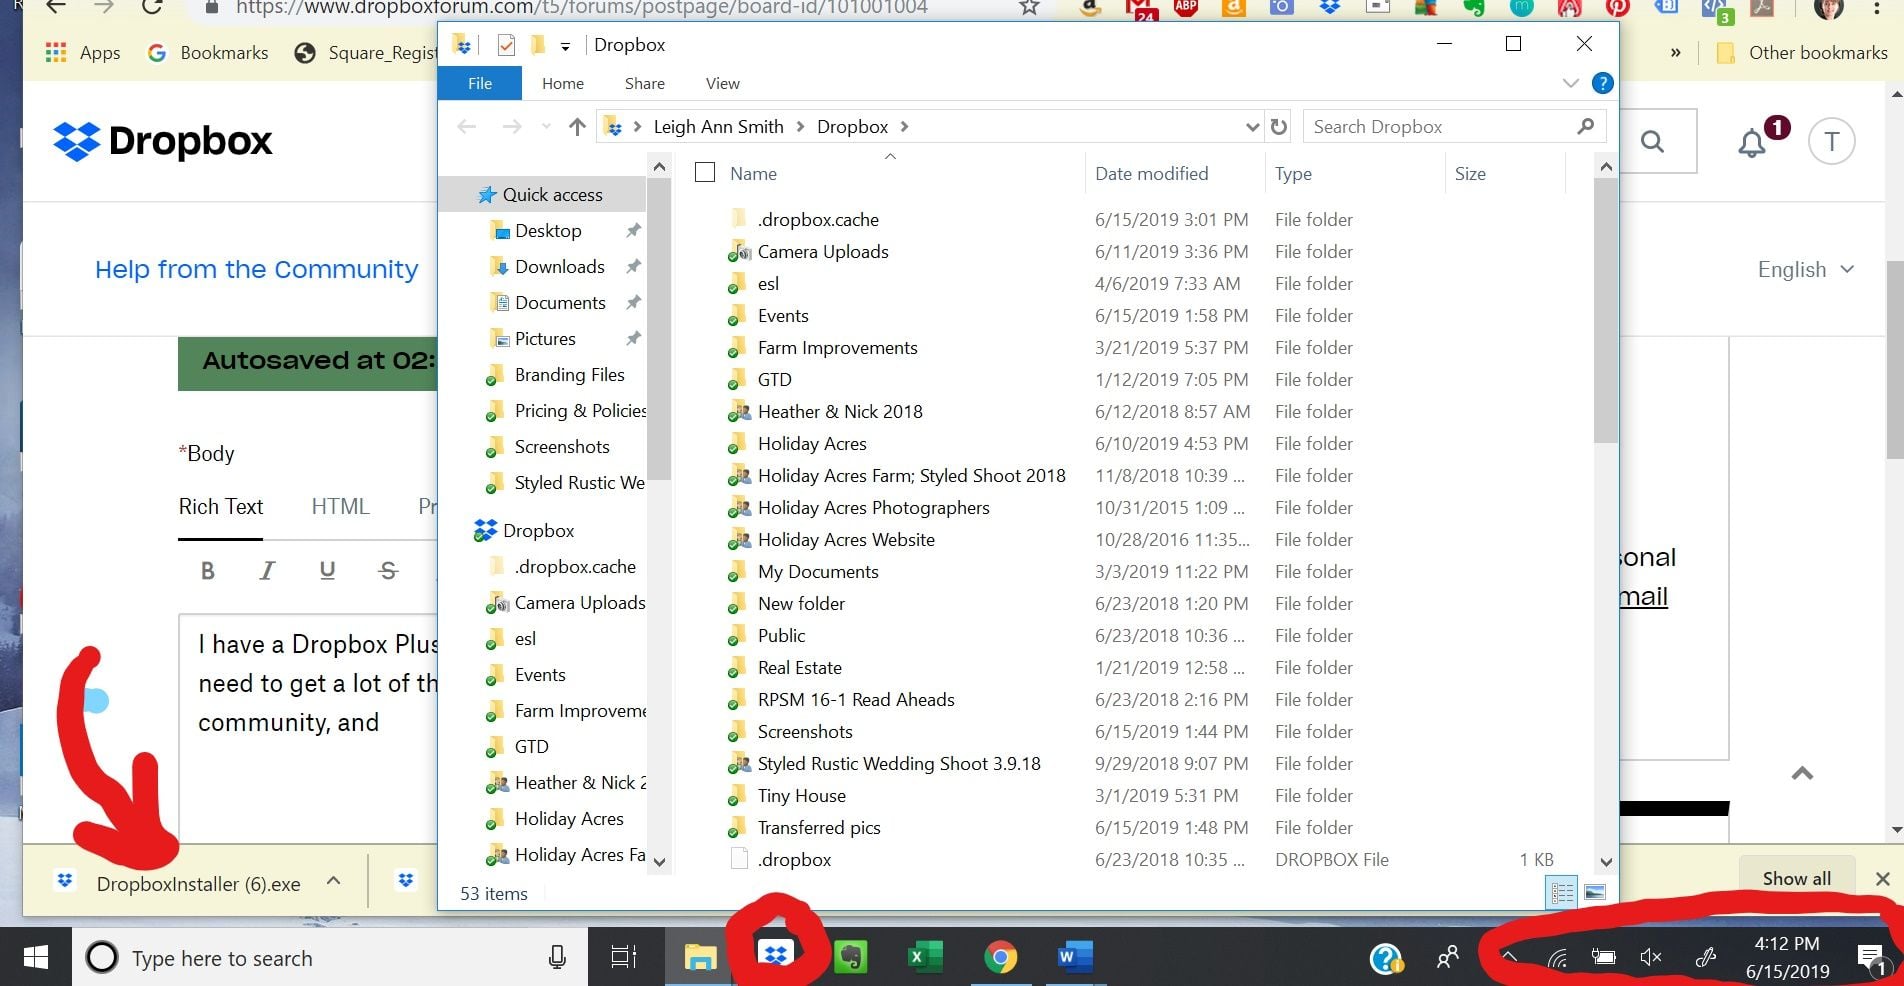Open Leigh Ann Smith from the breadcrumb path
Image resolution: width=1904 pixels, height=986 pixels.
(x=718, y=126)
